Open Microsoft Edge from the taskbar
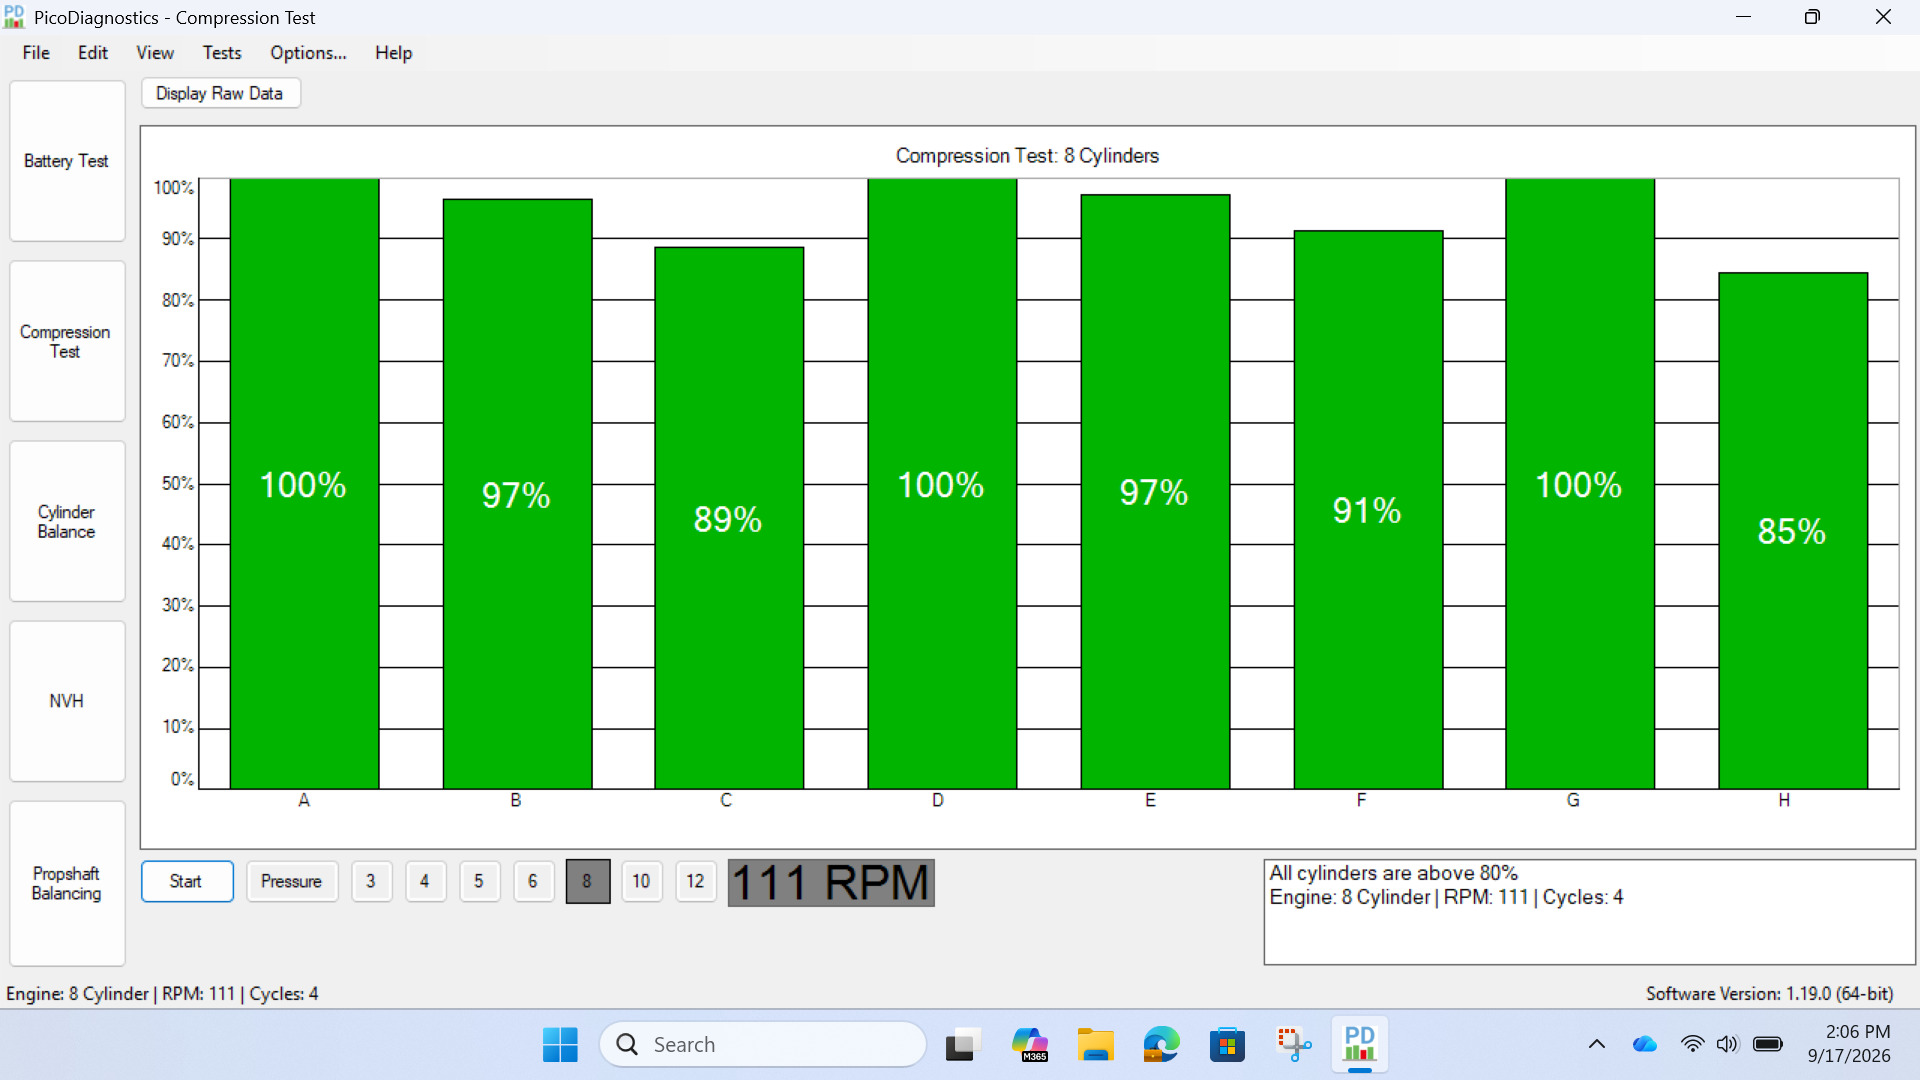The image size is (1920, 1080). tap(1161, 1045)
